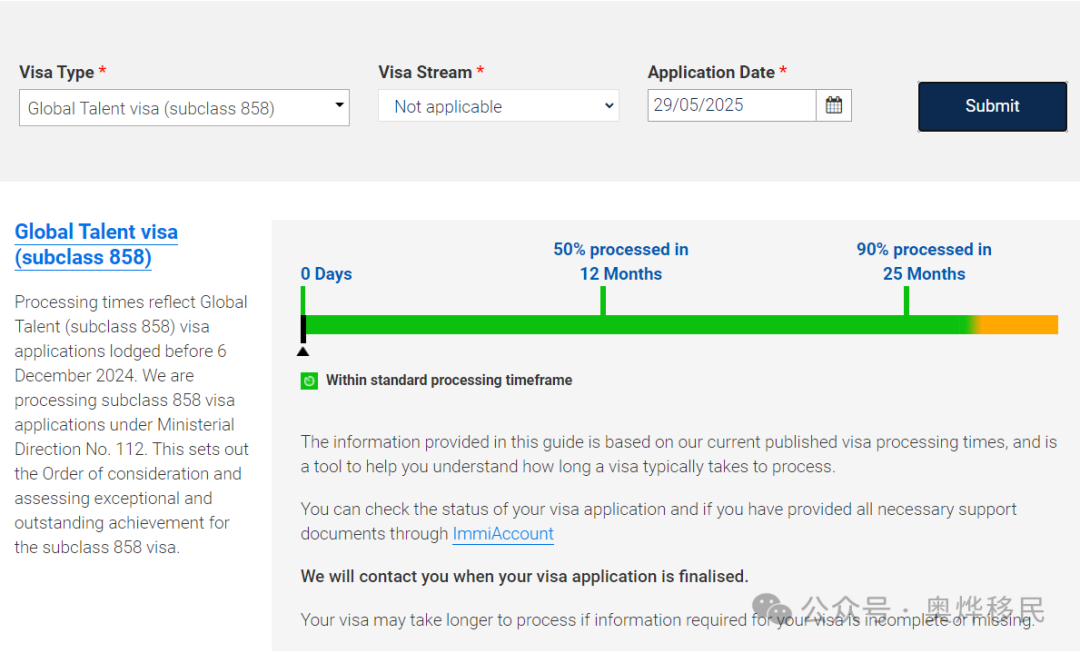
Task: Click the 'Within standard processing timeframe' legend text
Action: (449, 380)
